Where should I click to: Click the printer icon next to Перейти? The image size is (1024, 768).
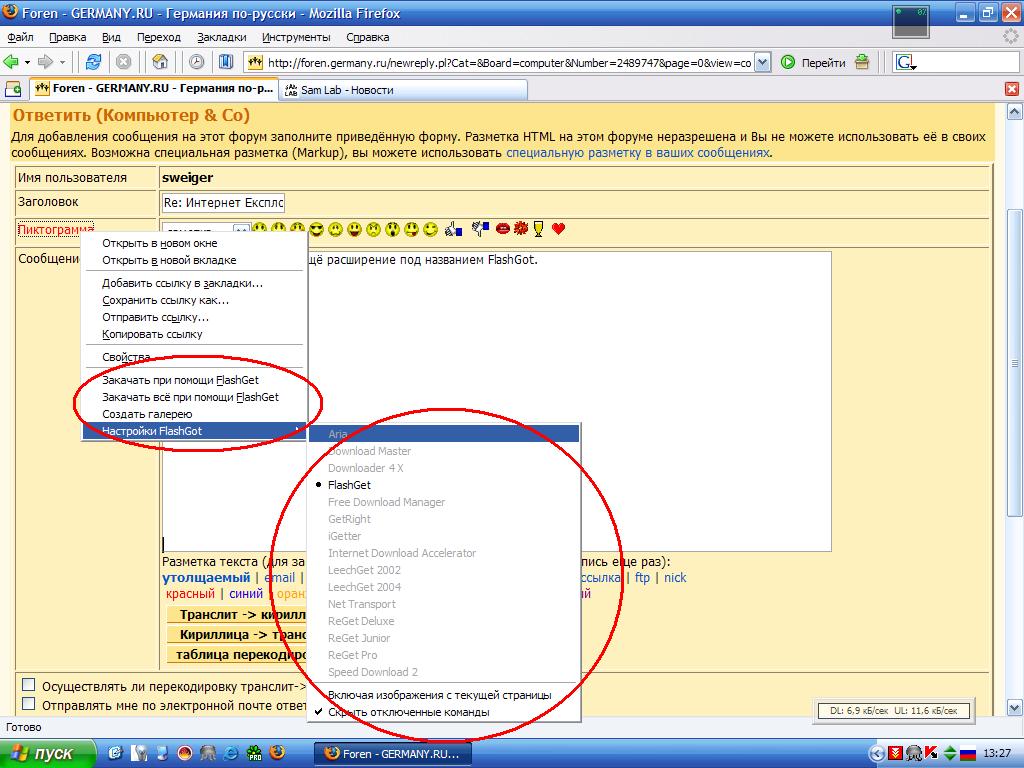[862, 62]
